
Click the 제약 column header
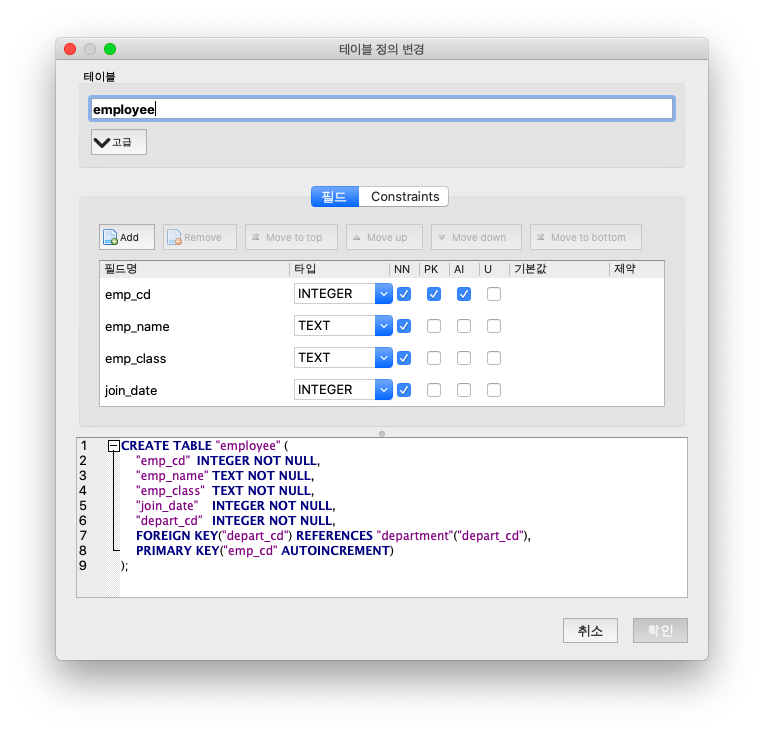(637, 269)
